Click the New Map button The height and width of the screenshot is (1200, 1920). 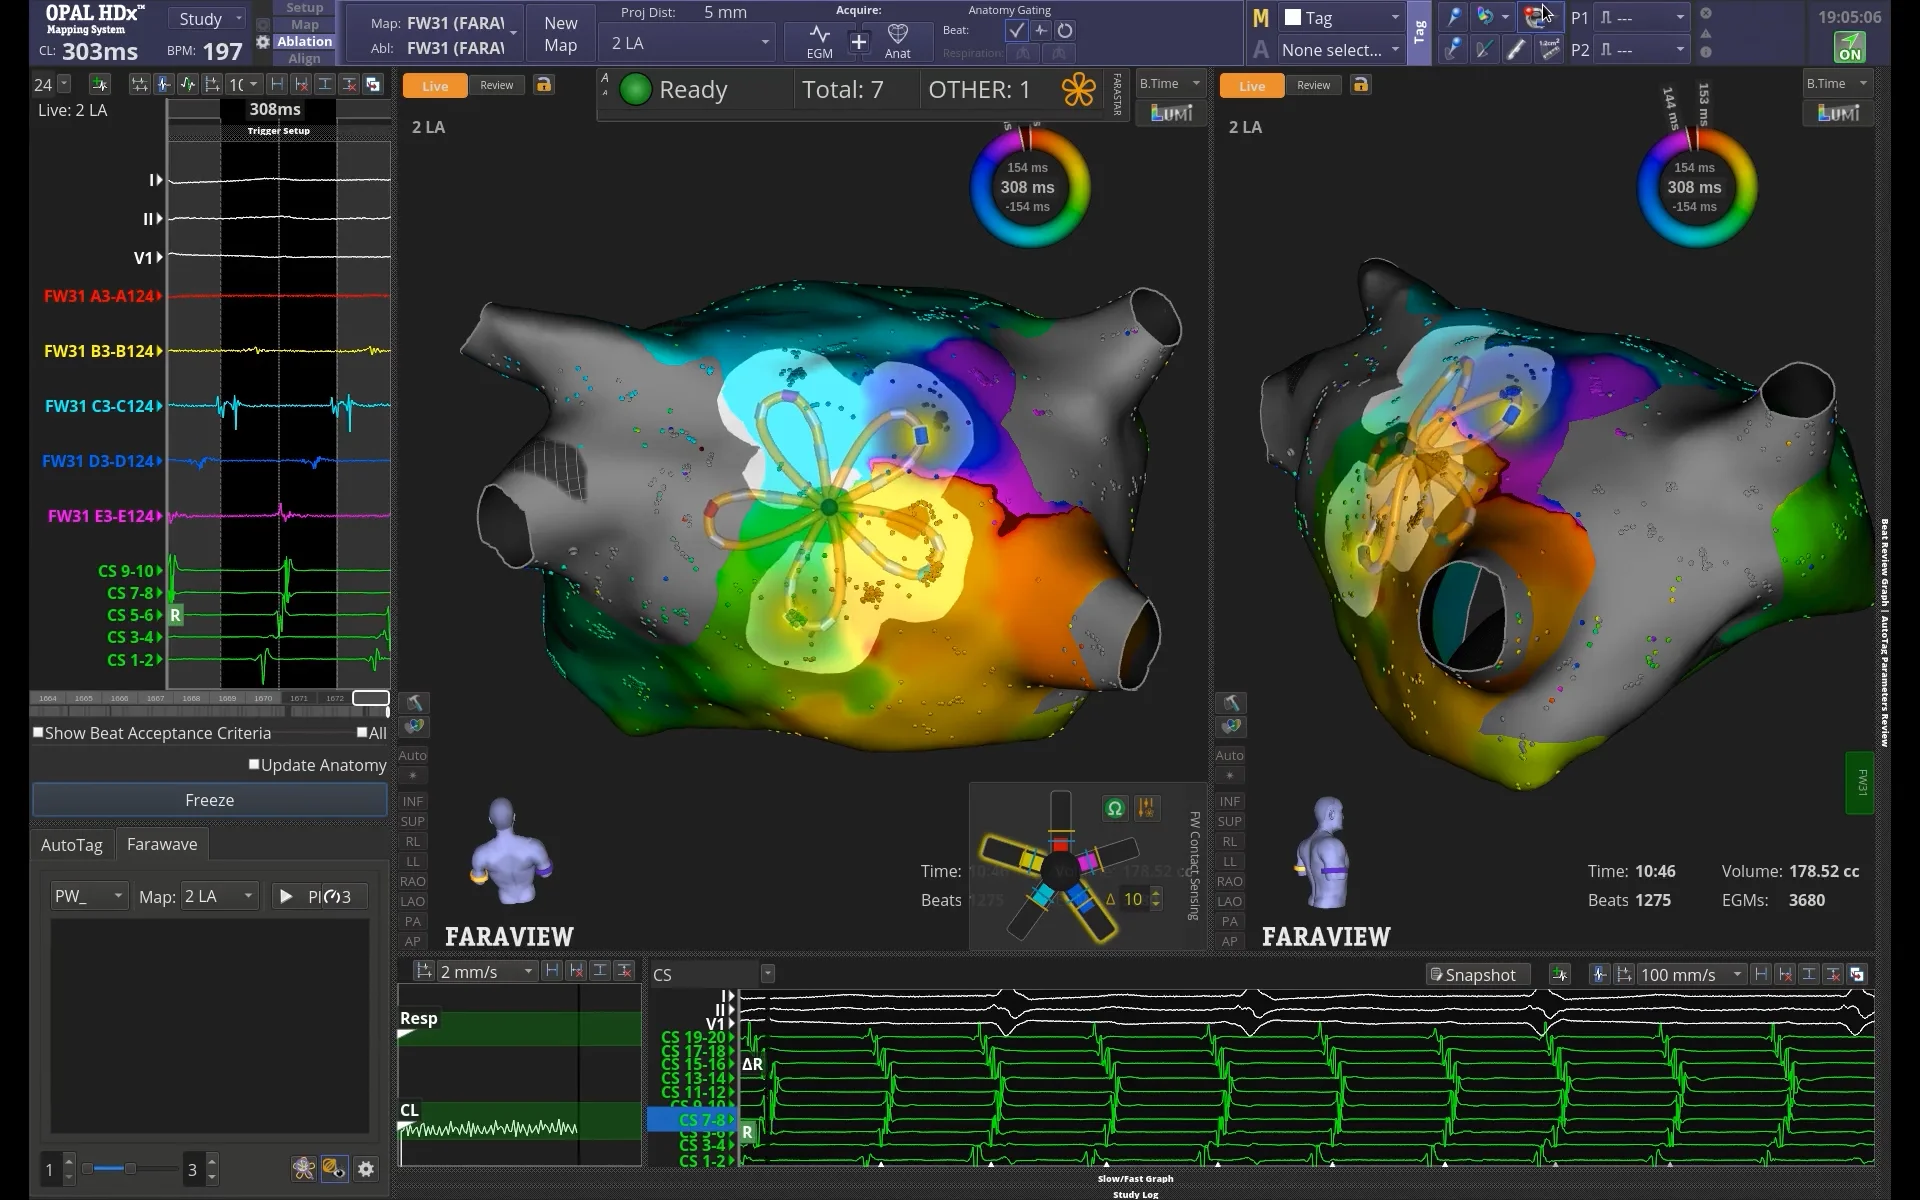[x=560, y=34]
